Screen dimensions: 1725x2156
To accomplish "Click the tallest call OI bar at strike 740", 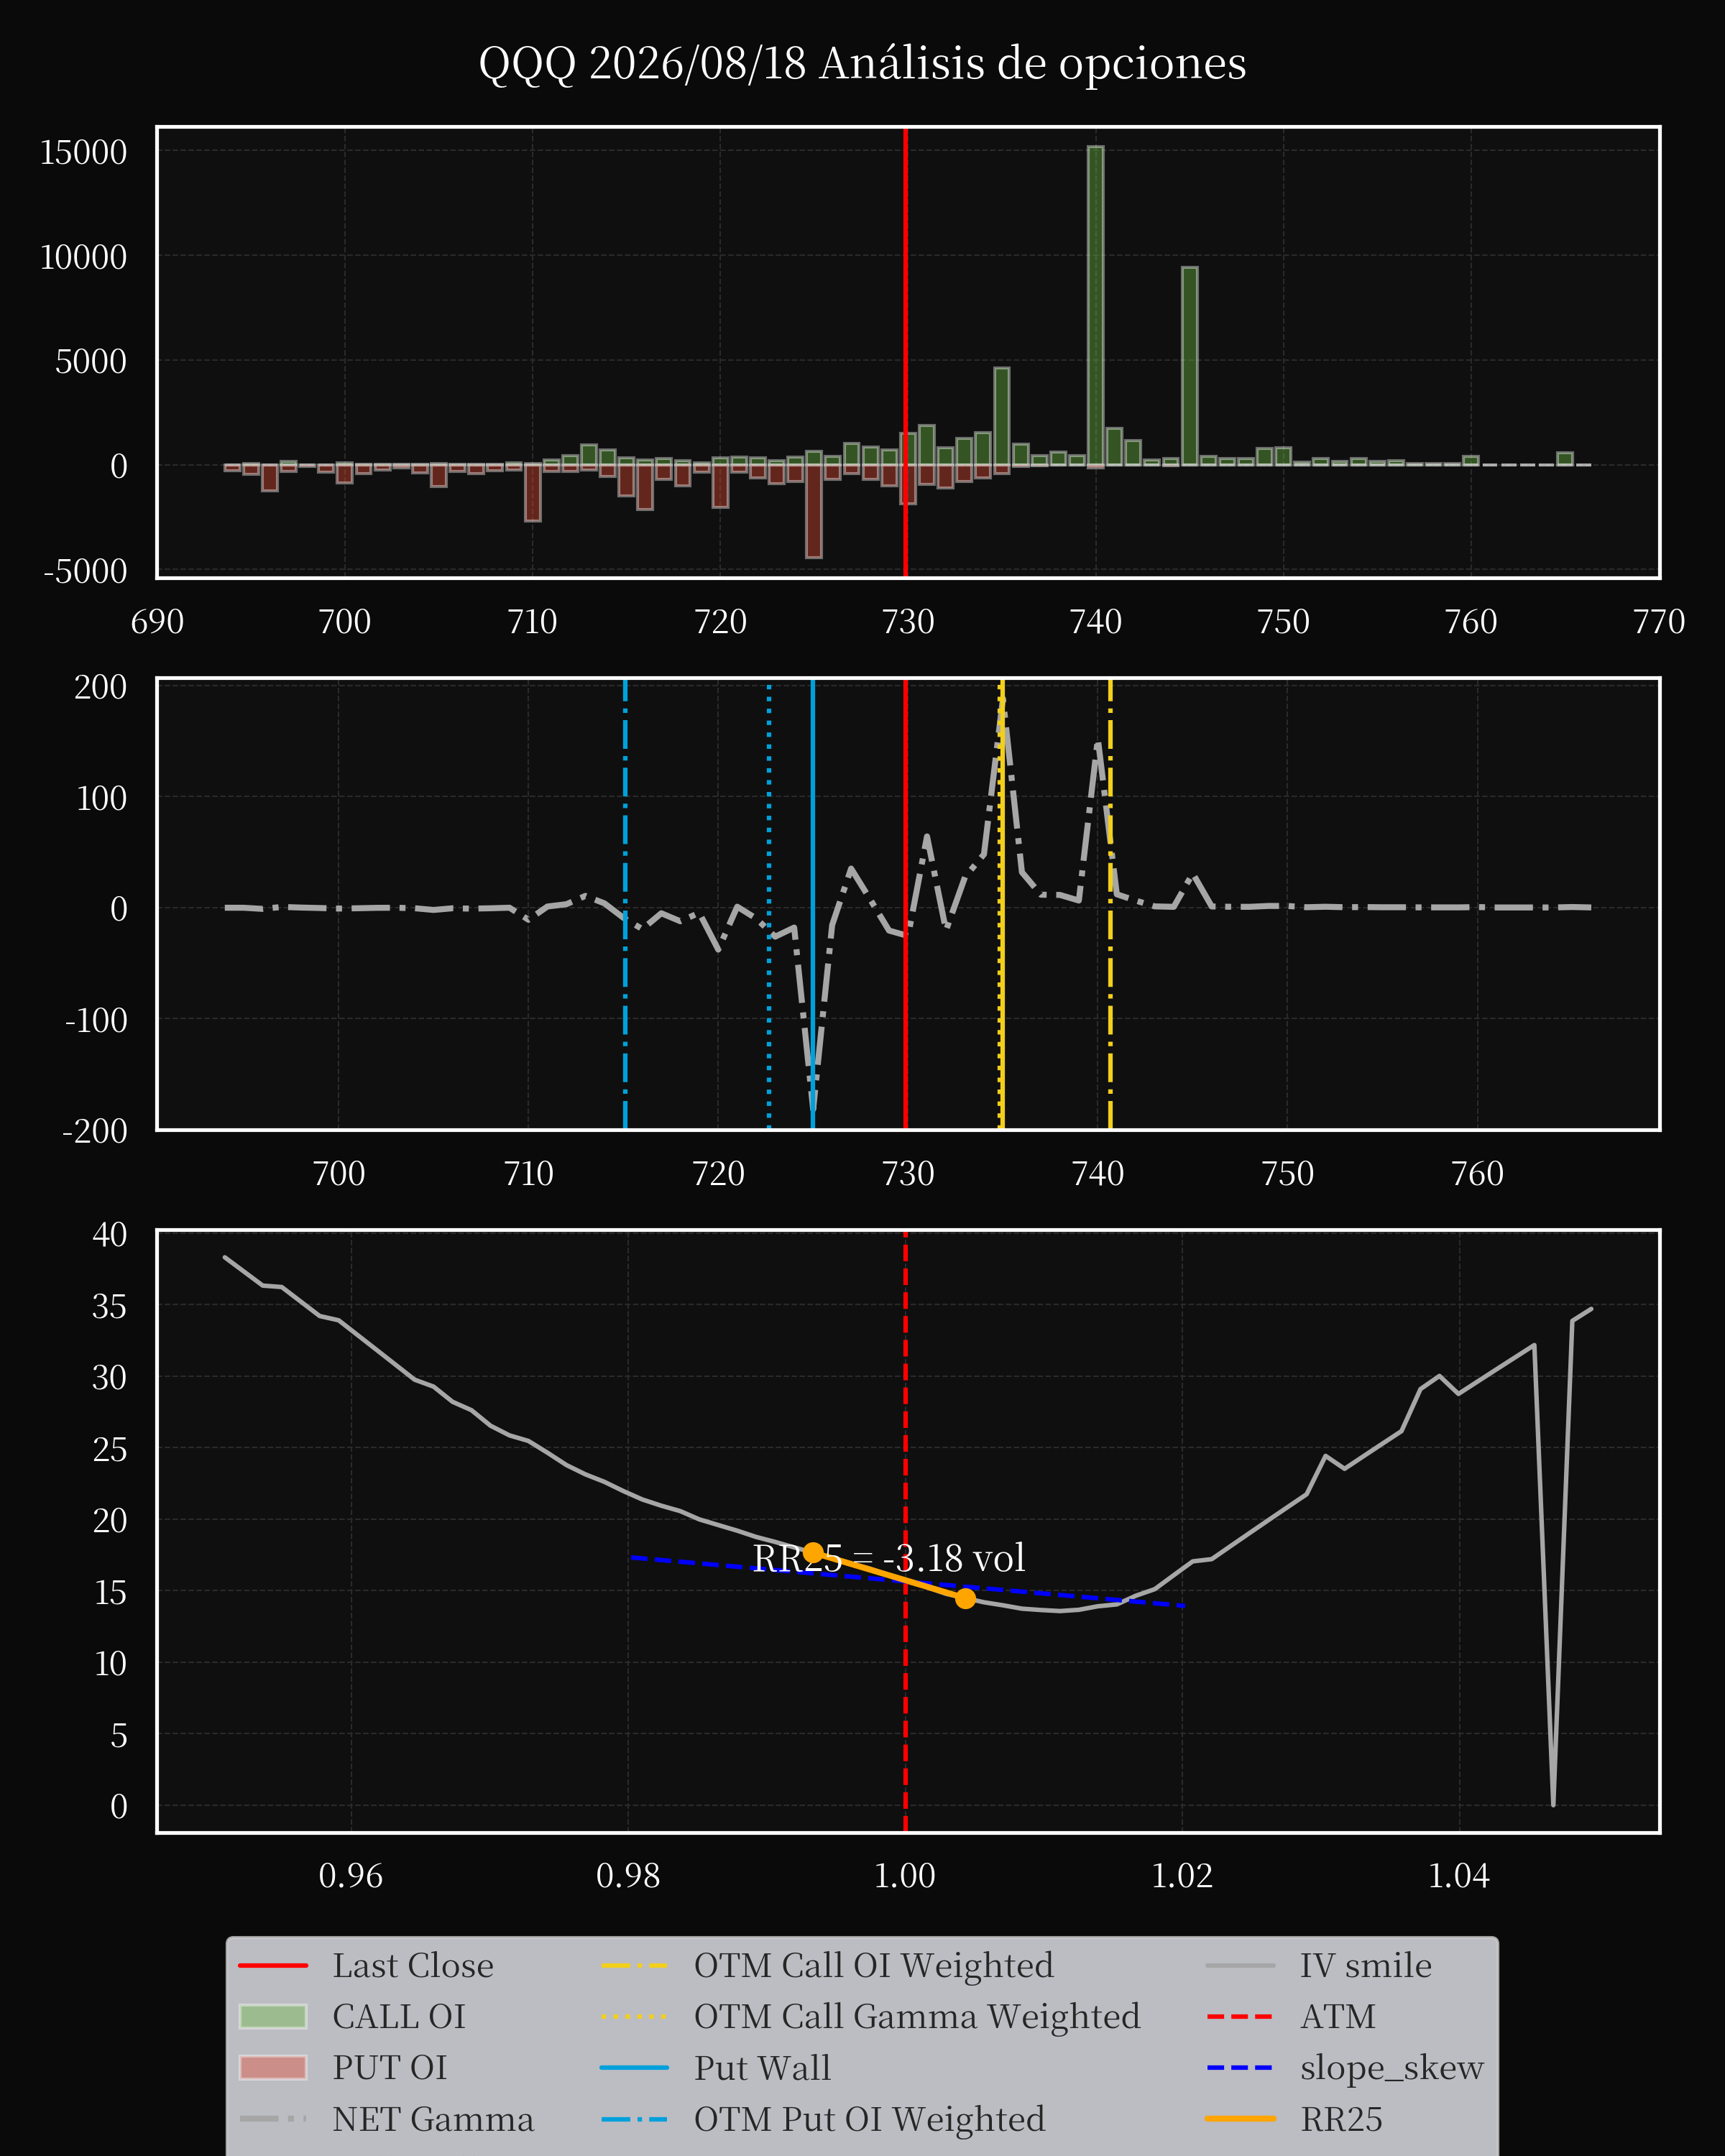I will click(x=1096, y=306).
